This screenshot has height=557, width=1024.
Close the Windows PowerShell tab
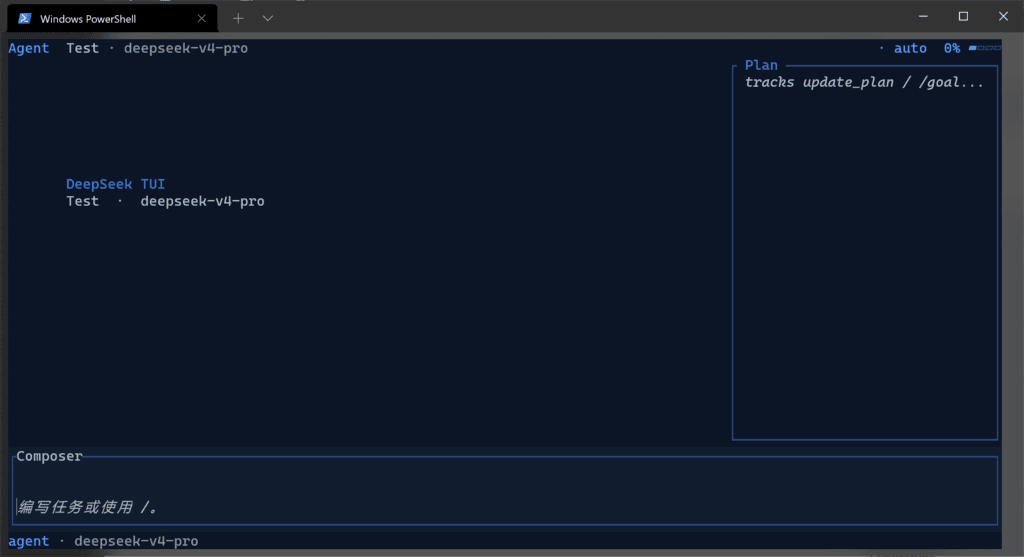(201, 18)
